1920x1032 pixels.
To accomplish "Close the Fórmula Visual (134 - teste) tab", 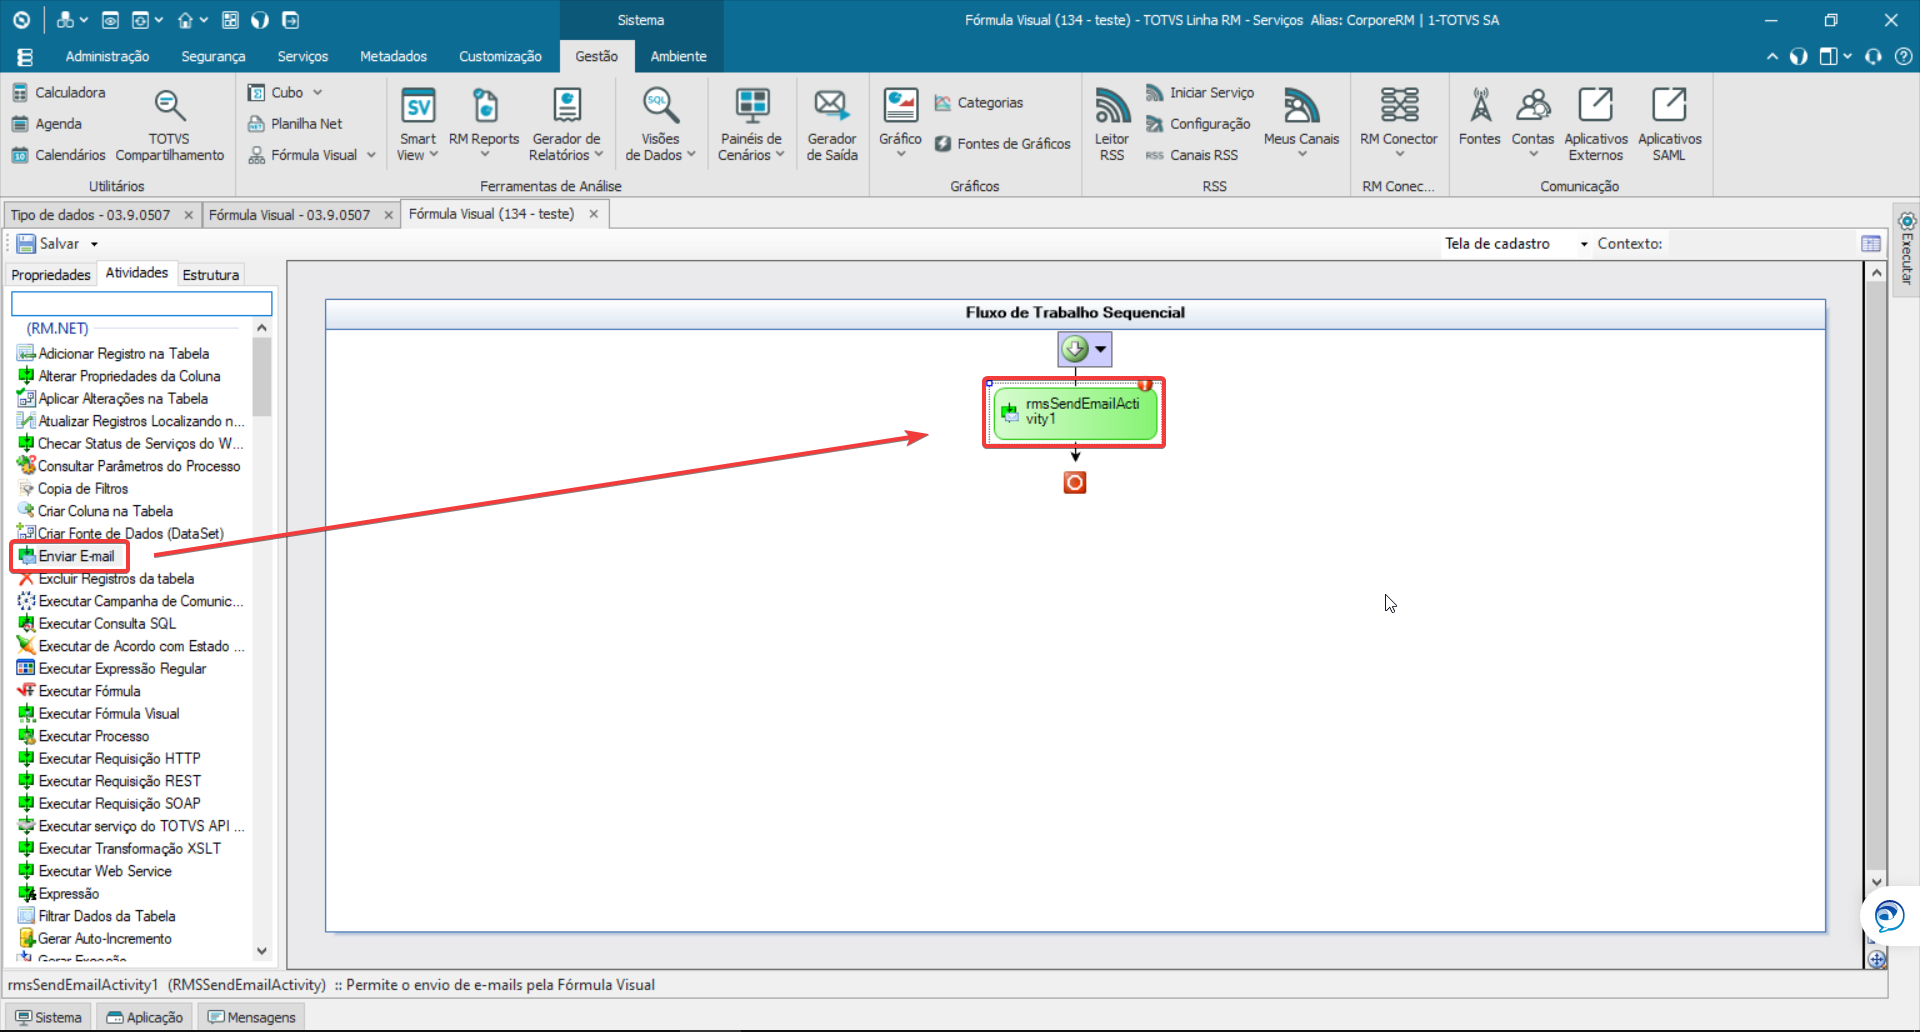I will [x=594, y=214].
